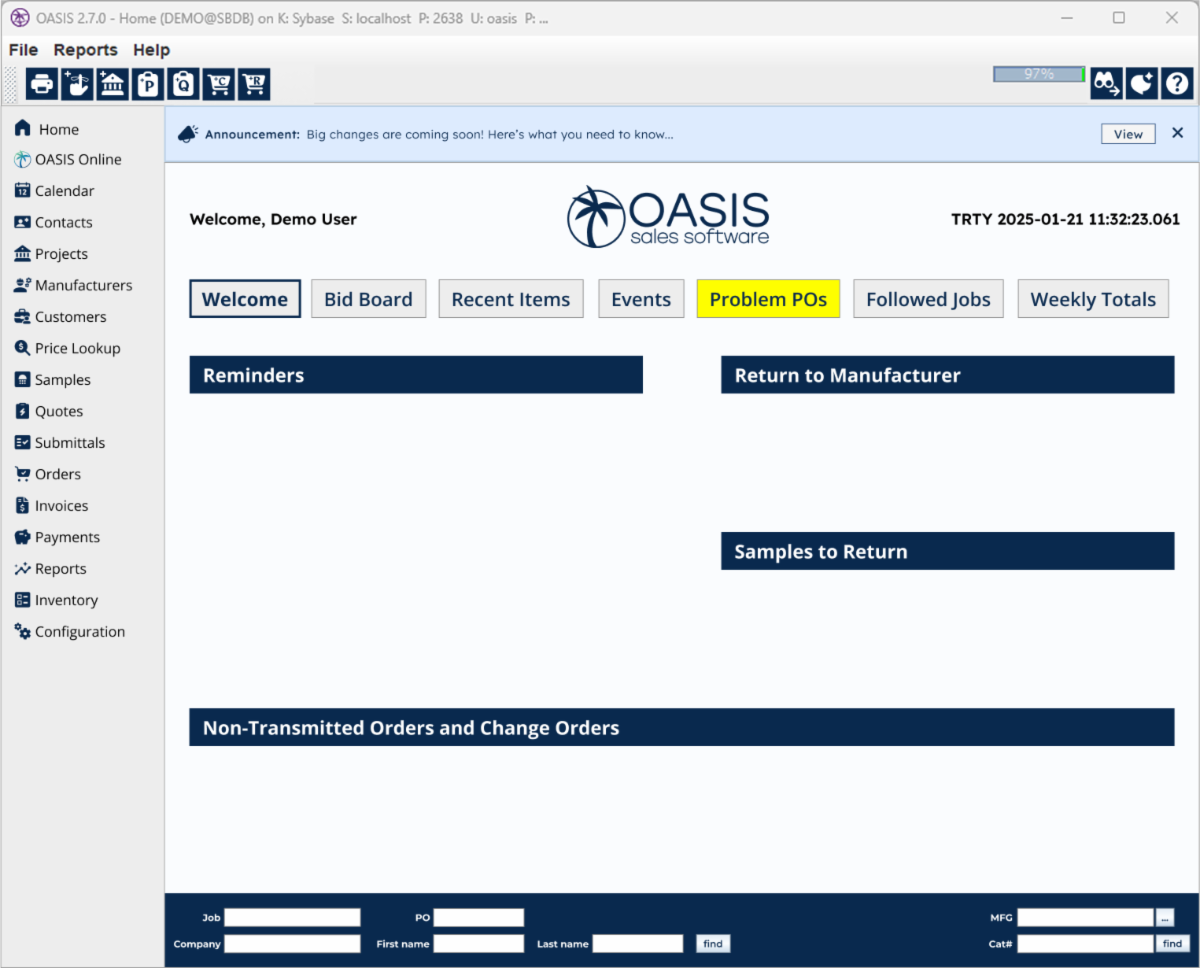Focus the Cat# input field
Viewport: 1200px width, 968px height.
(x=1086, y=944)
